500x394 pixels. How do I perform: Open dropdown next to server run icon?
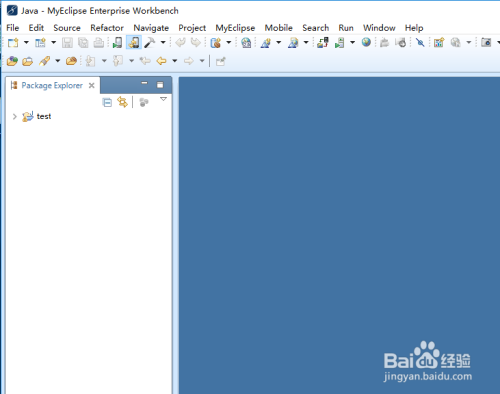pos(352,43)
